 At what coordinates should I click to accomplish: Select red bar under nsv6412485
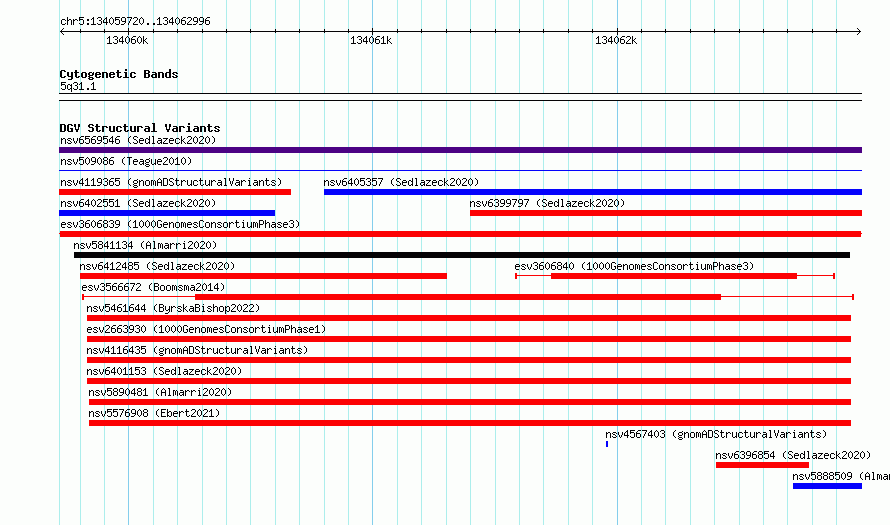click(263, 276)
